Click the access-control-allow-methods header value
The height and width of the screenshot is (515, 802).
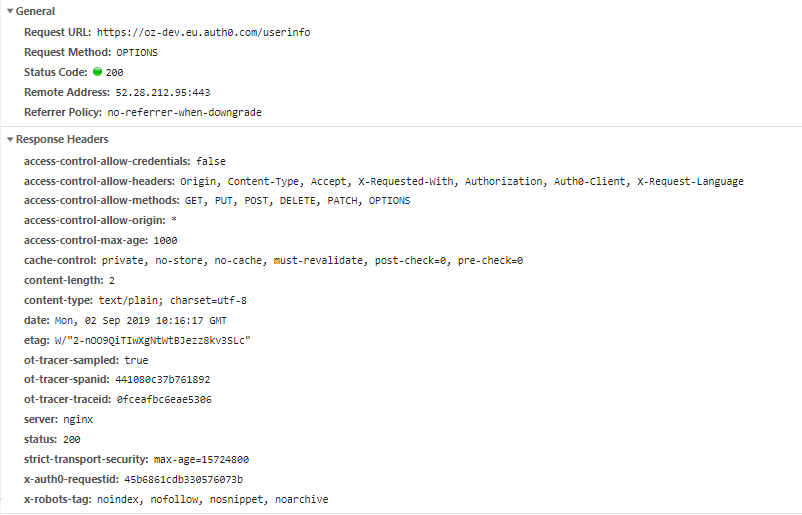pyautogui.click(x=297, y=201)
